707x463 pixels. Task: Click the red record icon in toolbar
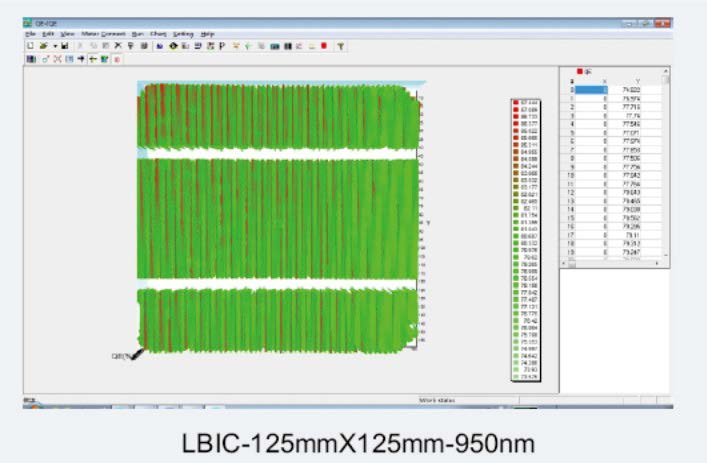pos(323,46)
